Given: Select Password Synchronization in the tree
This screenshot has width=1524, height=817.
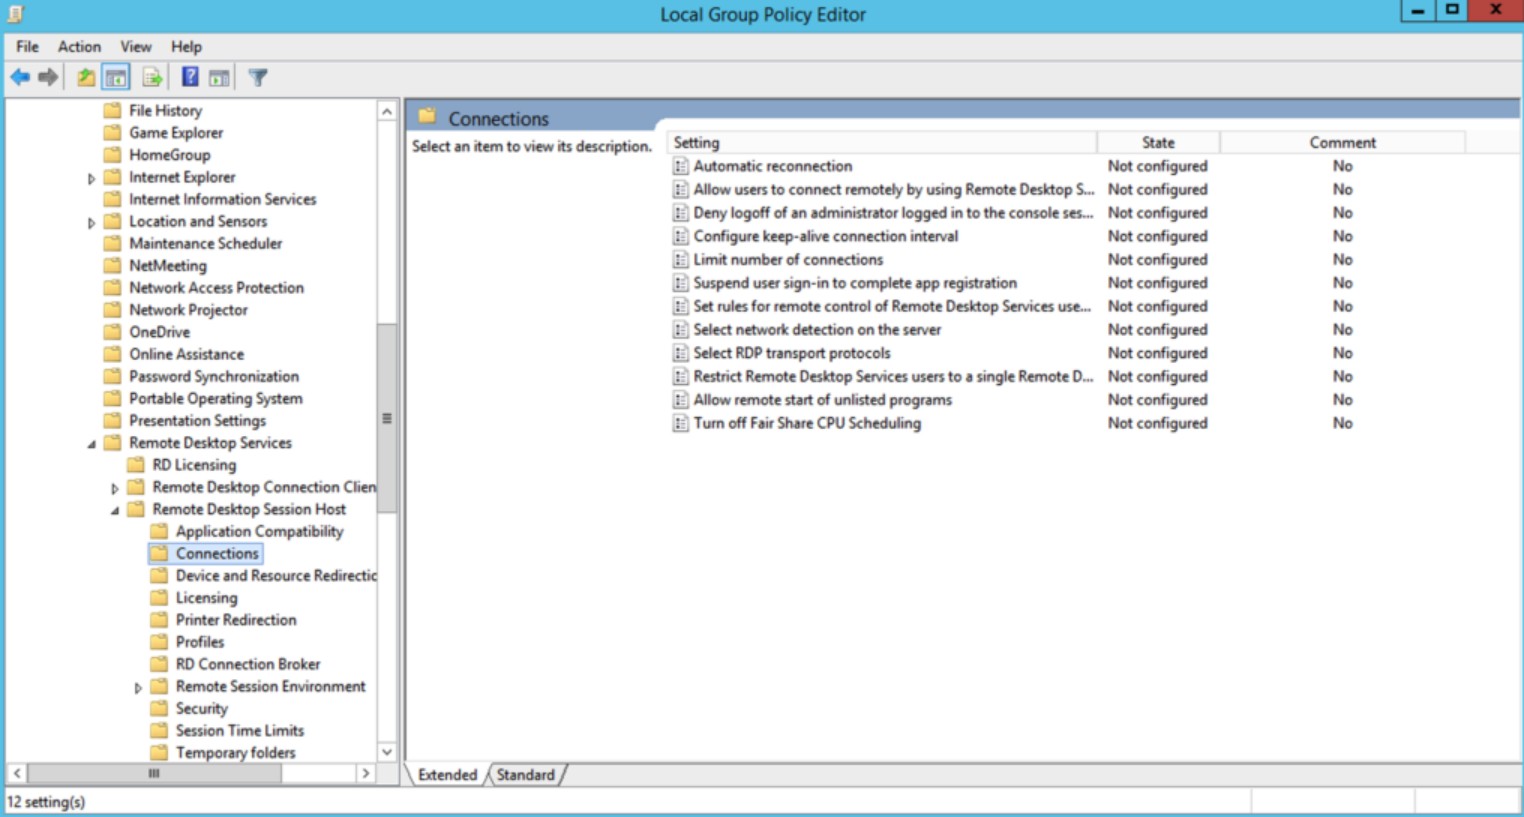Looking at the screenshot, I should (214, 377).
